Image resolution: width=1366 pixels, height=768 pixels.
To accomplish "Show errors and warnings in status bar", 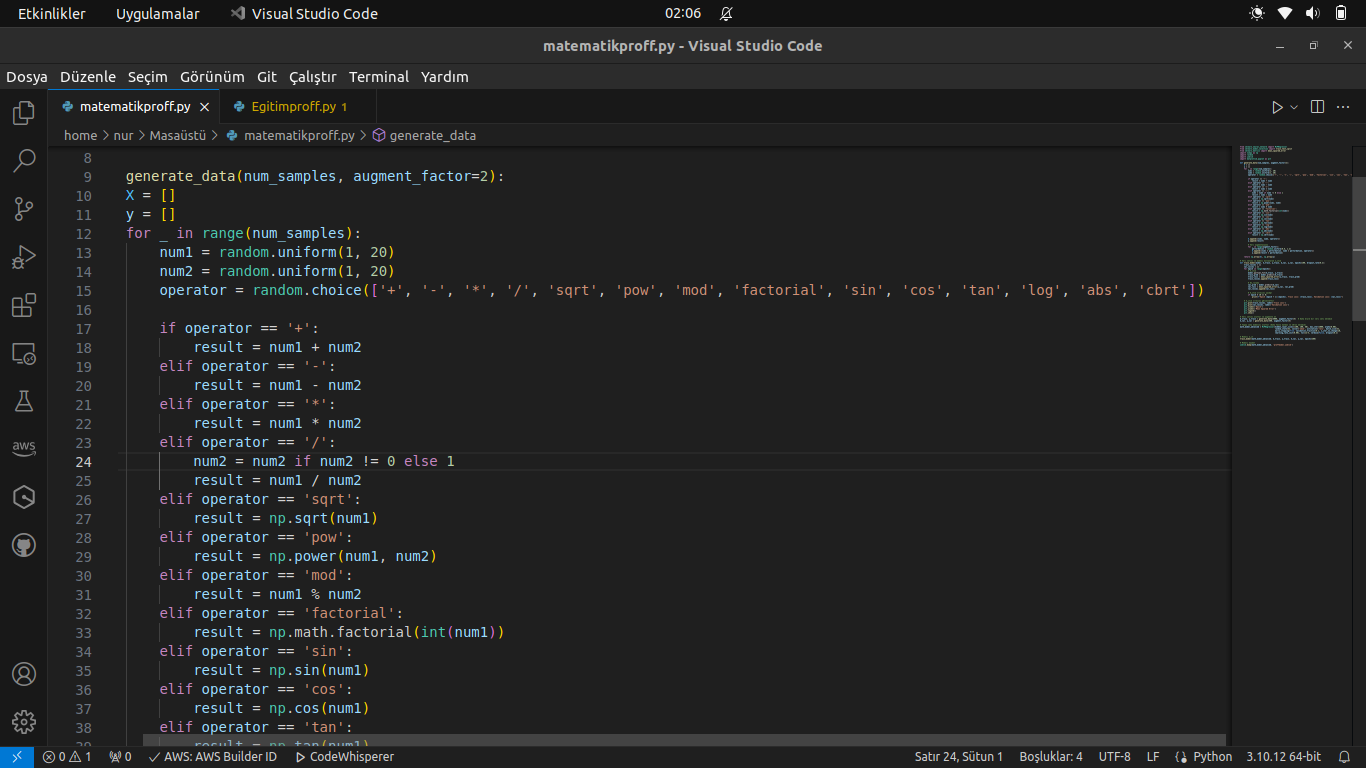I will pos(67,757).
